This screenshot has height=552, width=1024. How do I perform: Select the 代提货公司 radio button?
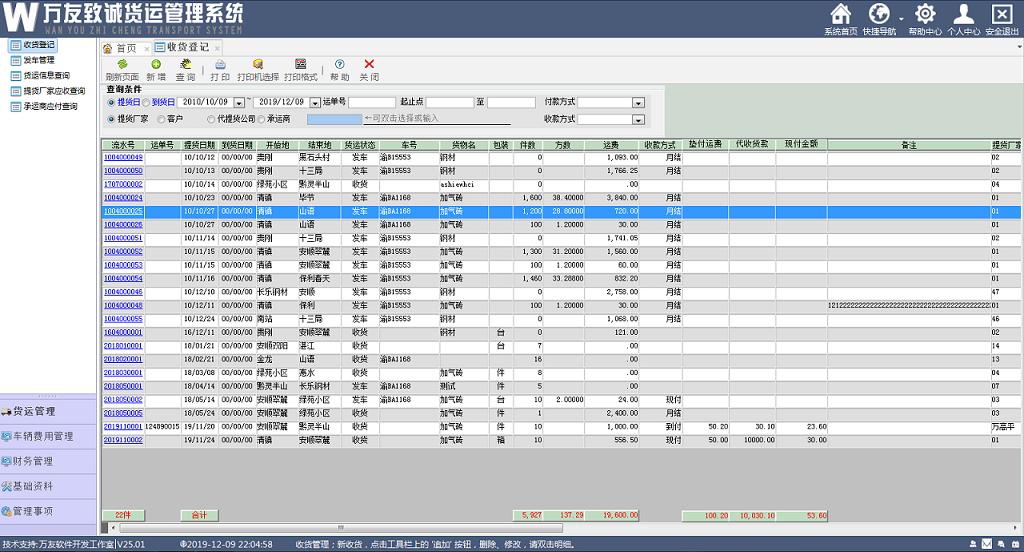211,119
